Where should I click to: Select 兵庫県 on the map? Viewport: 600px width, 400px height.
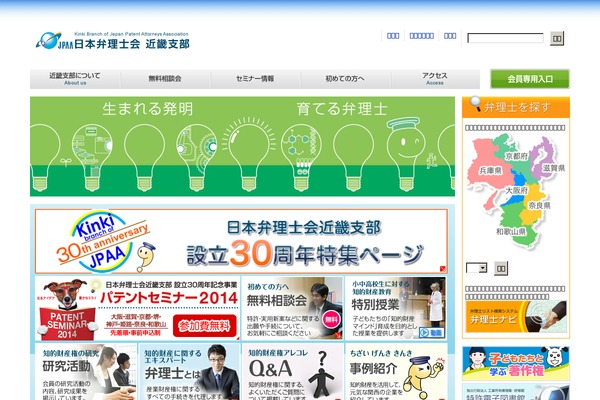tap(490, 171)
